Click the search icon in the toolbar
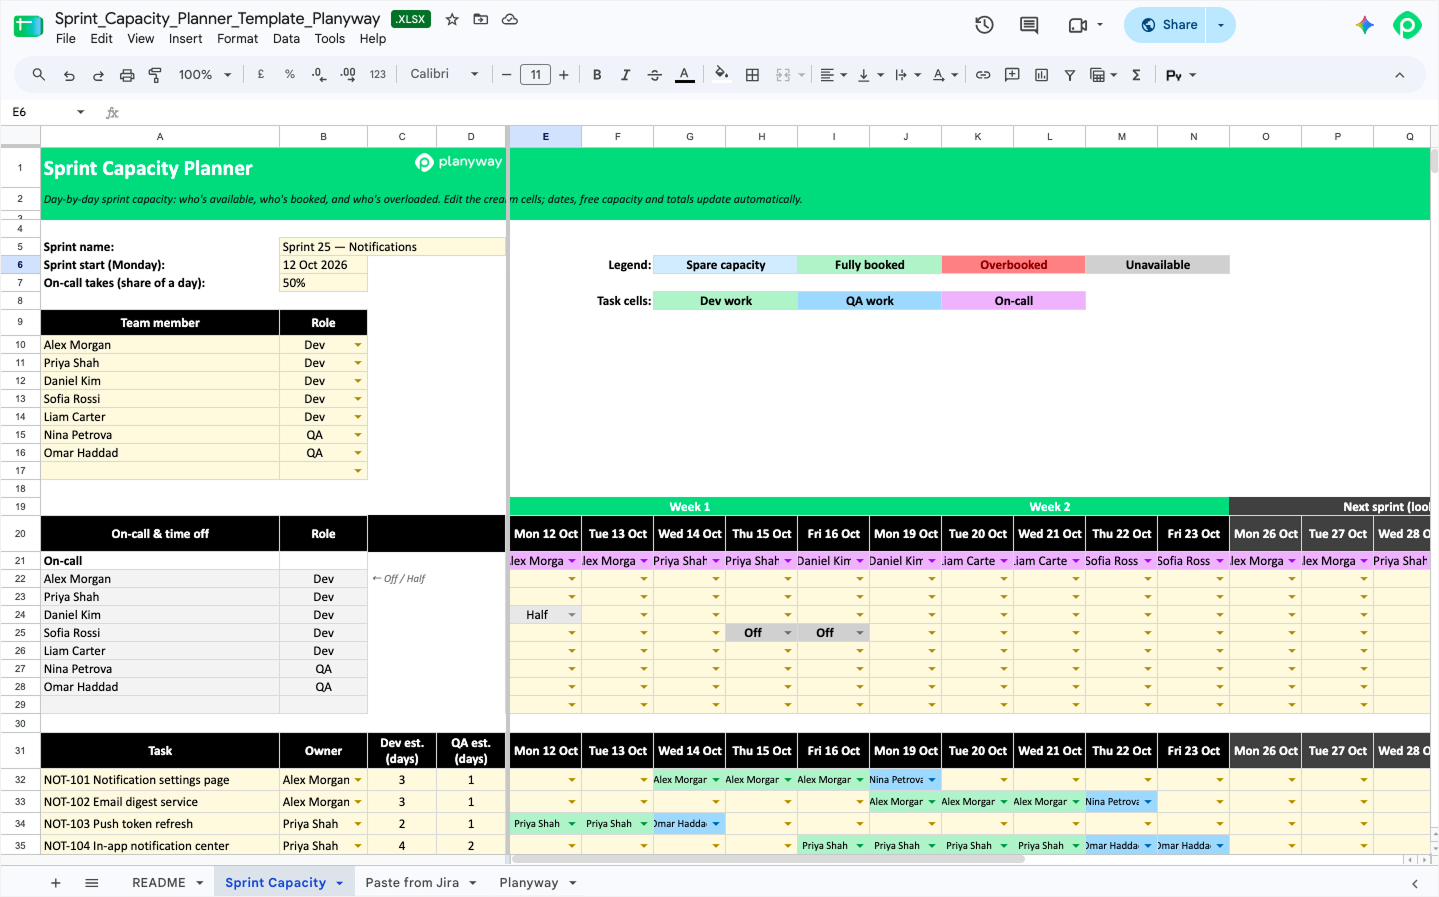 [x=39, y=75]
